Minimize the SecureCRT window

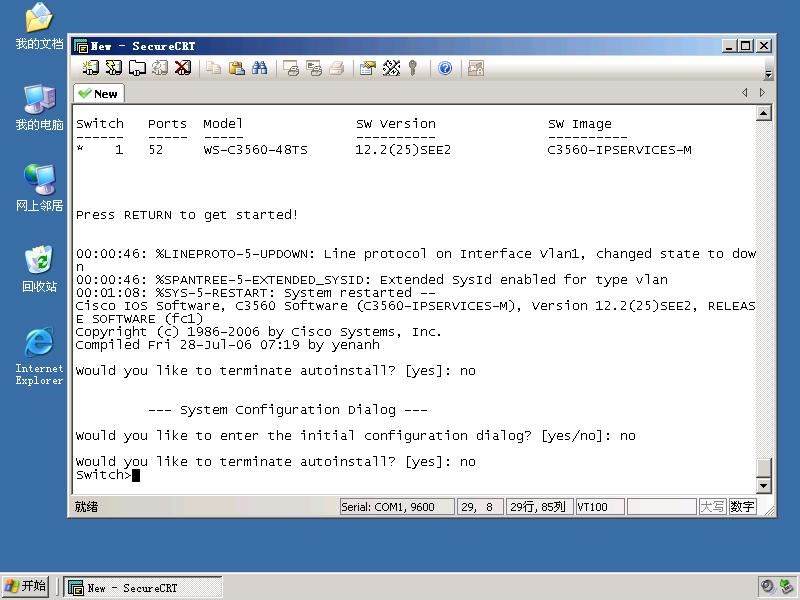pos(730,46)
